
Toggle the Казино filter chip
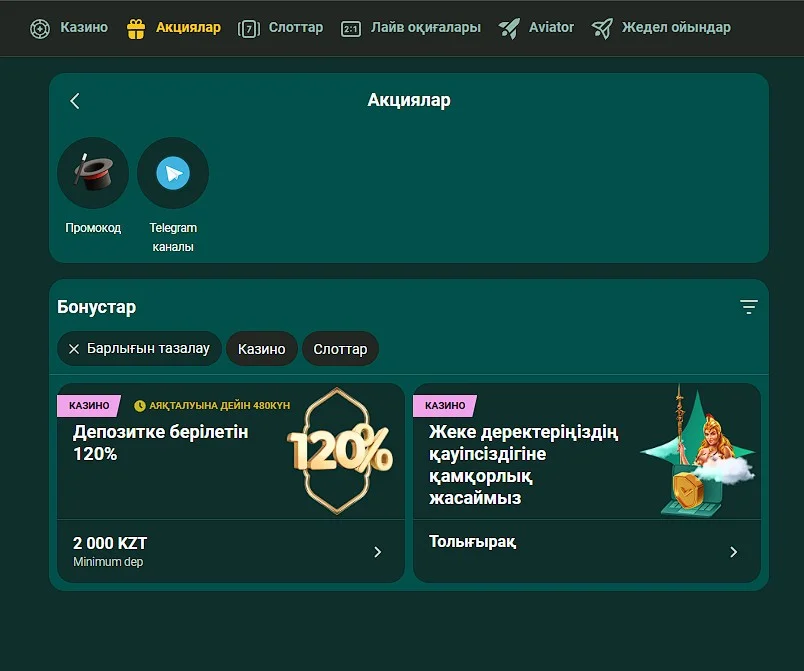tap(262, 349)
